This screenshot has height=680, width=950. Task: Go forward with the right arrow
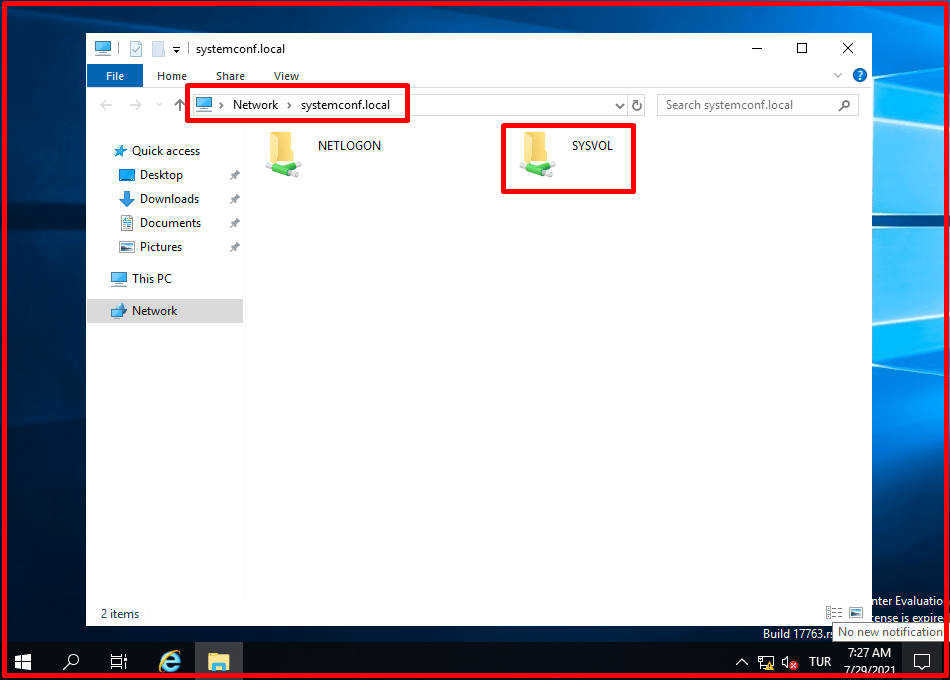(x=136, y=105)
